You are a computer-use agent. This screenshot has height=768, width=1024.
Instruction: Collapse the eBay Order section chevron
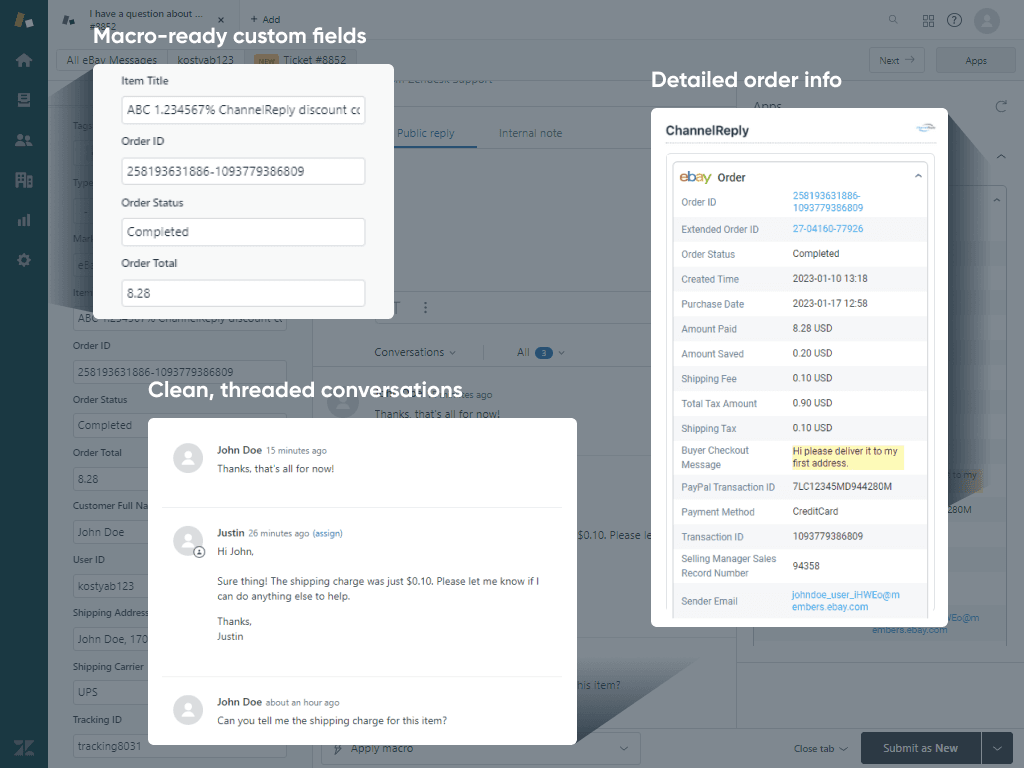[x=918, y=176]
